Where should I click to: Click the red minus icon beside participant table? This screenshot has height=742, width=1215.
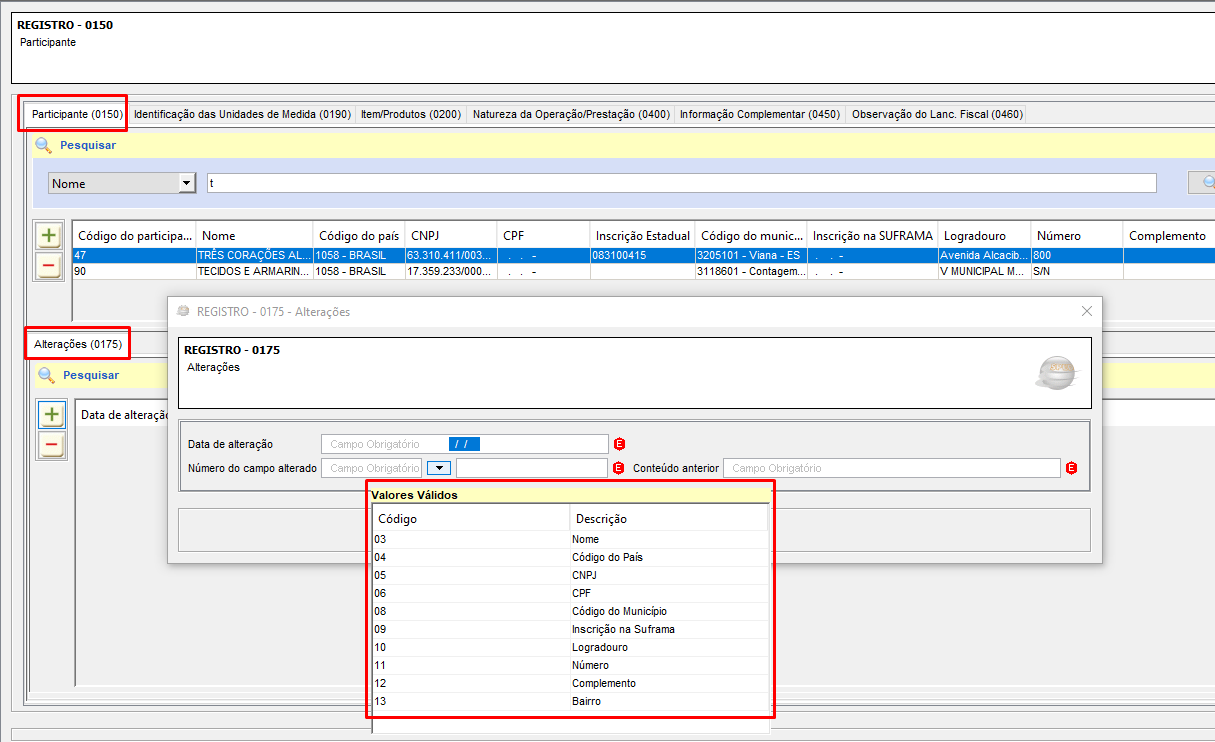[x=49, y=266]
